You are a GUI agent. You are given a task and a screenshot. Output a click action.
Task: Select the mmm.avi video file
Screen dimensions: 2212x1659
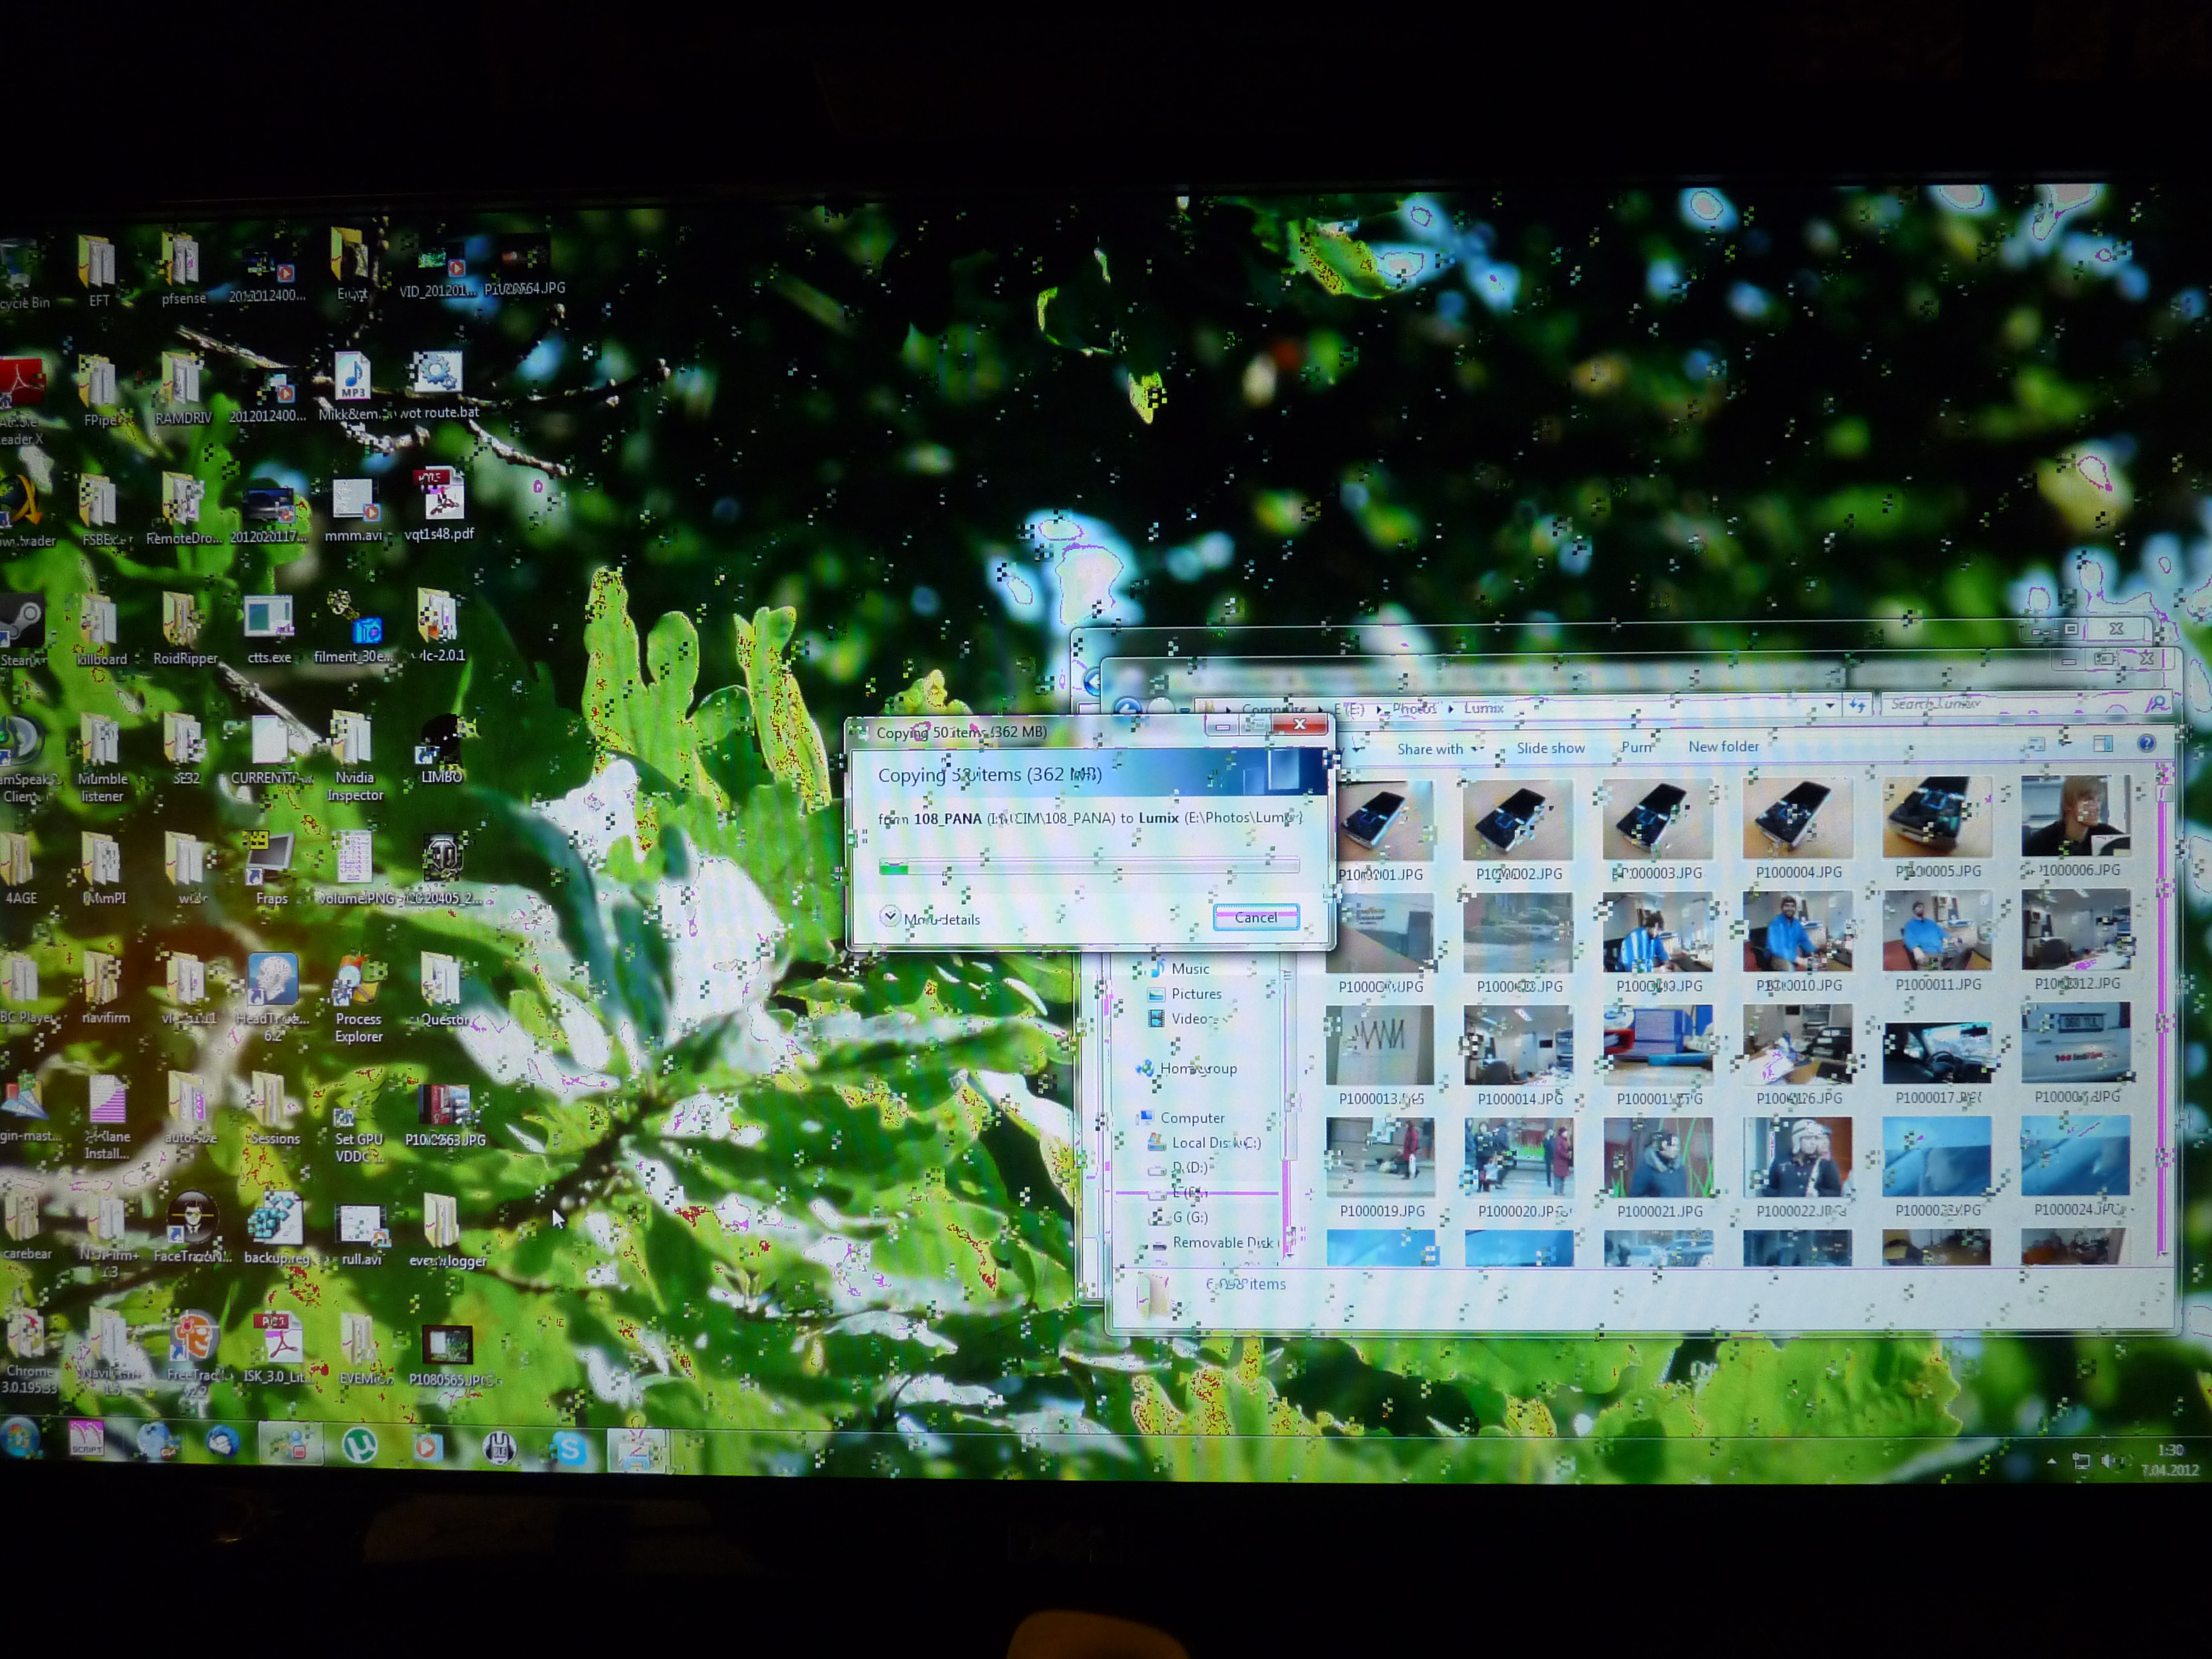pos(353,510)
